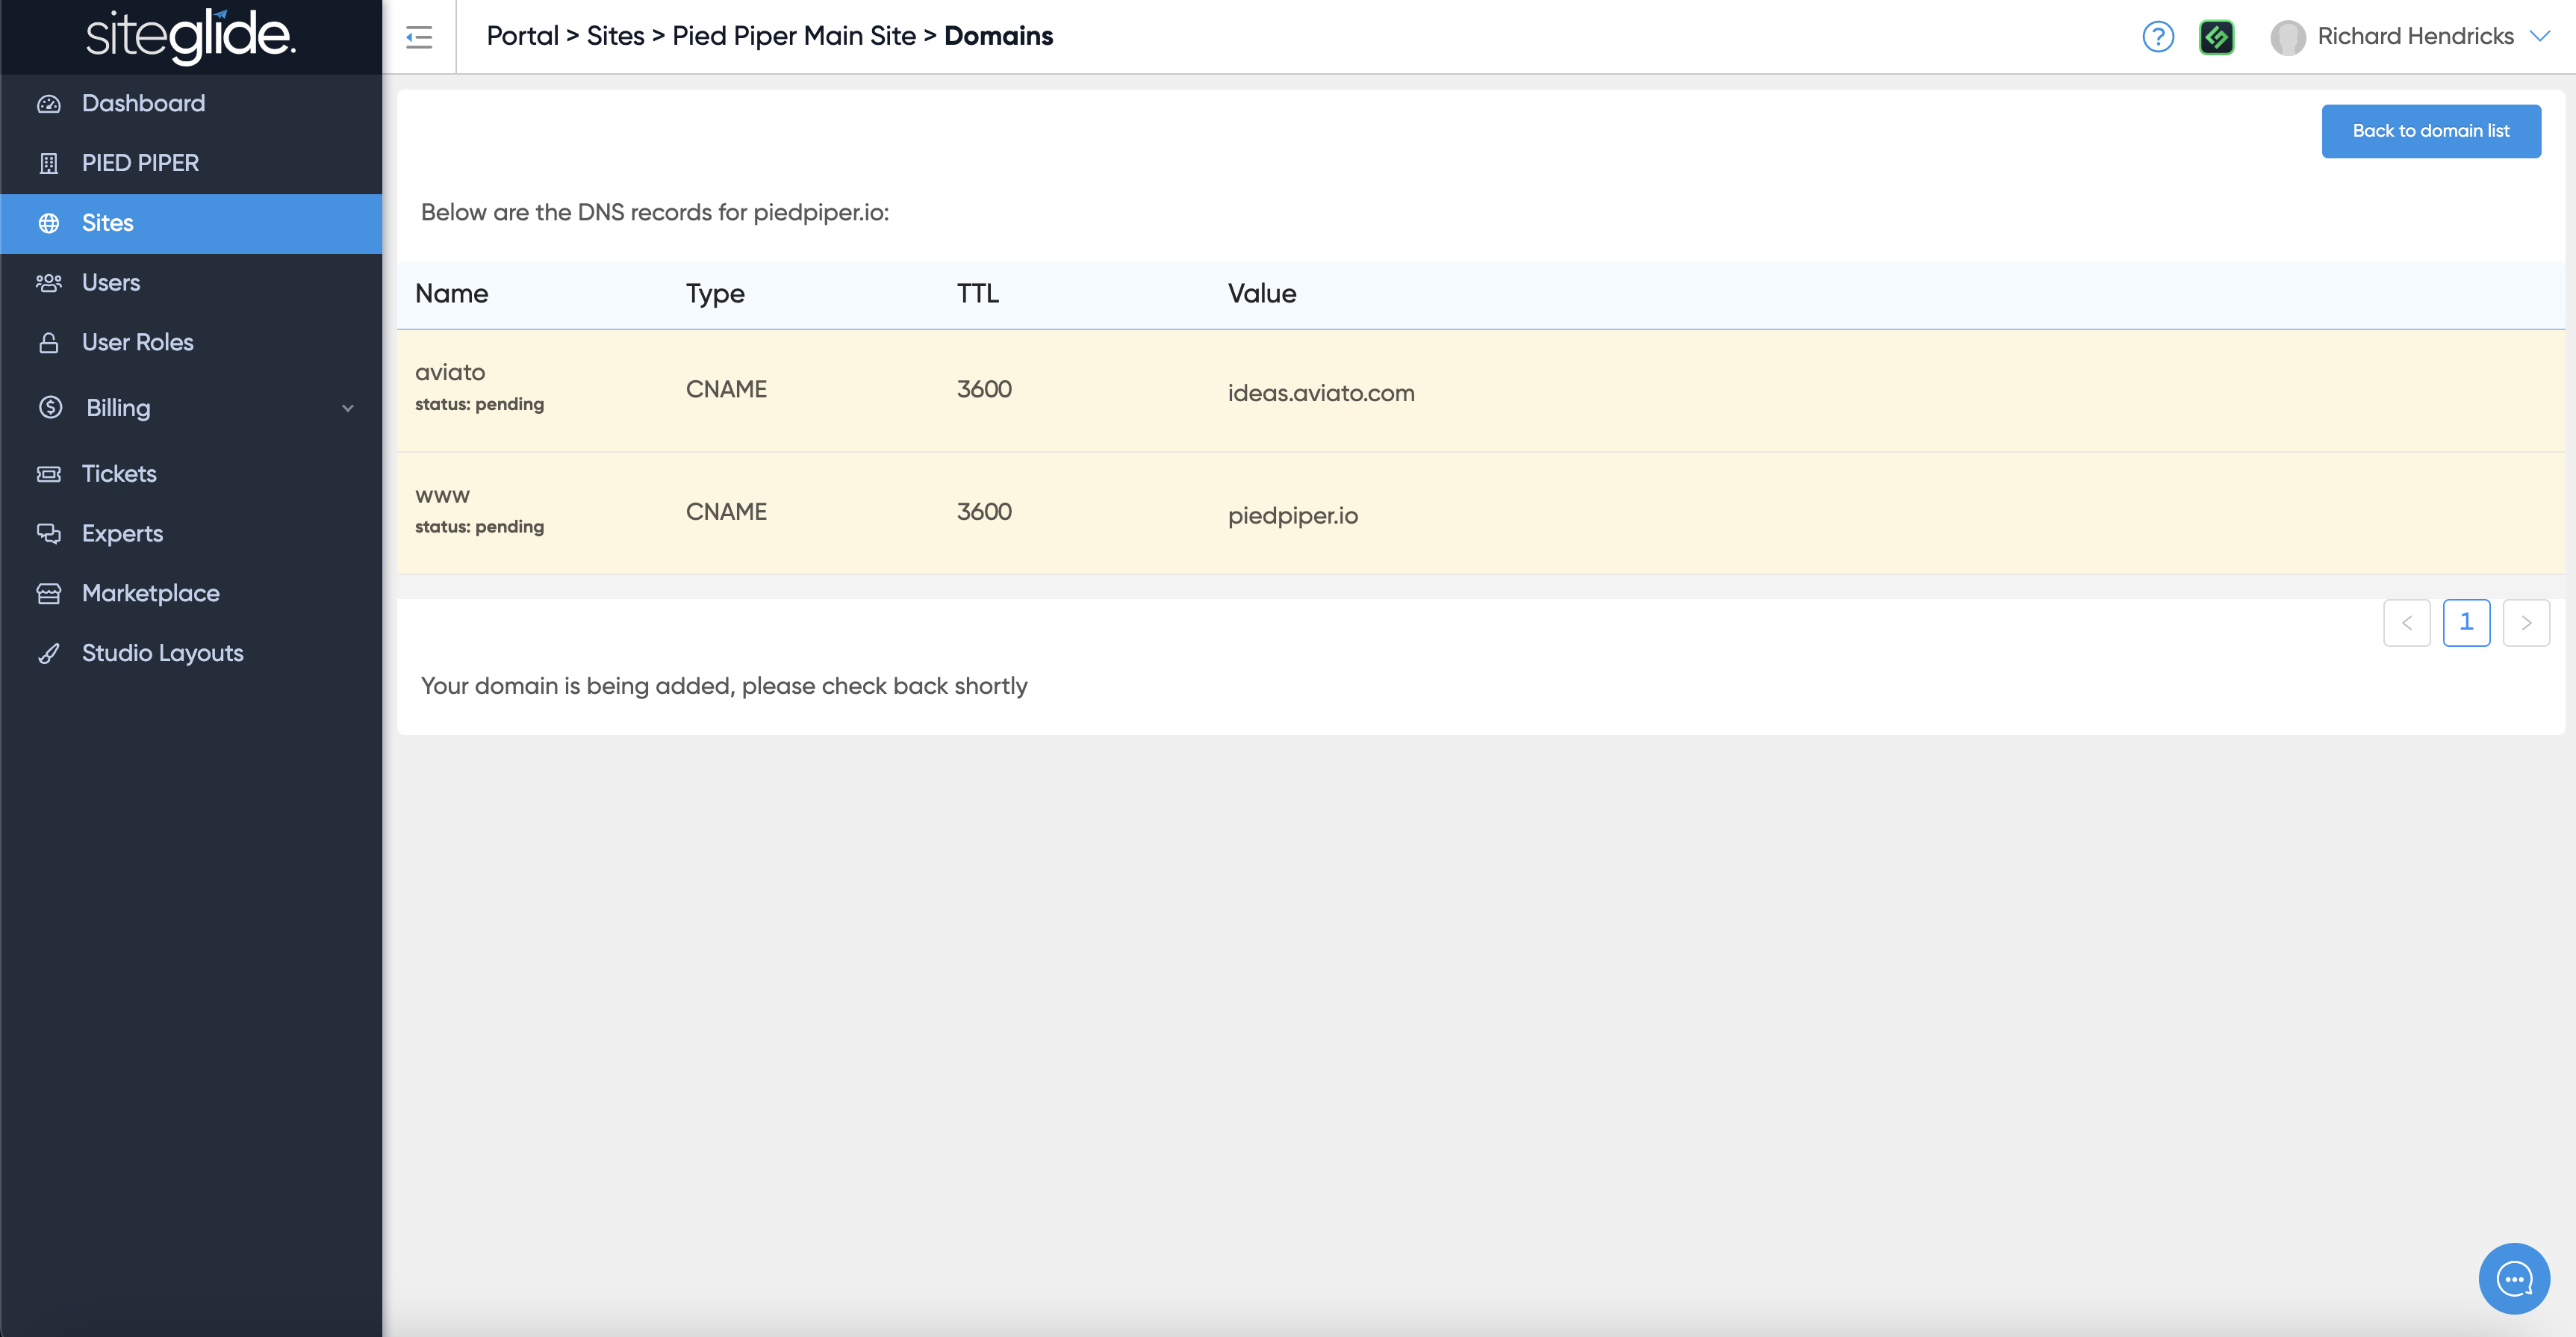Click the User Roles lock icon
Image resolution: width=2576 pixels, height=1337 pixels.
tap(48, 343)
